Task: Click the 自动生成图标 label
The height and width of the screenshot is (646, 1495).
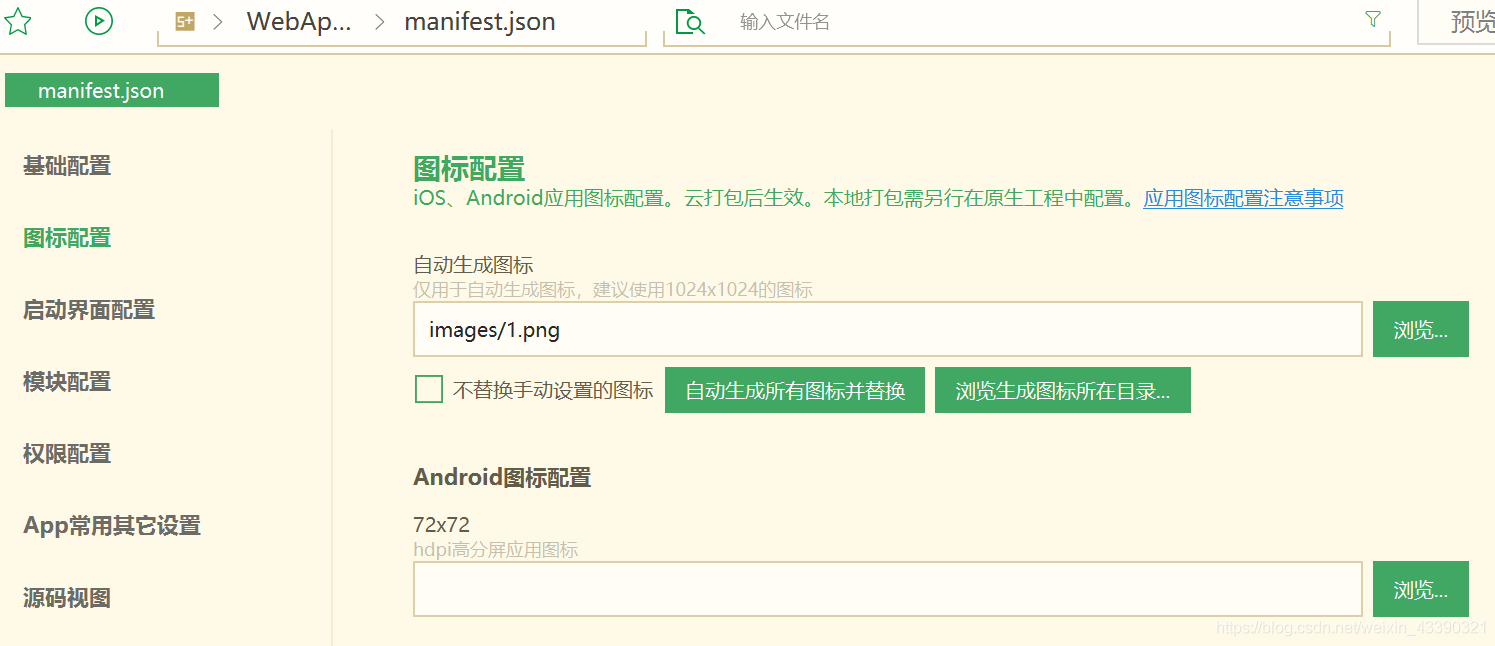Action: click(x=473, y=265)
